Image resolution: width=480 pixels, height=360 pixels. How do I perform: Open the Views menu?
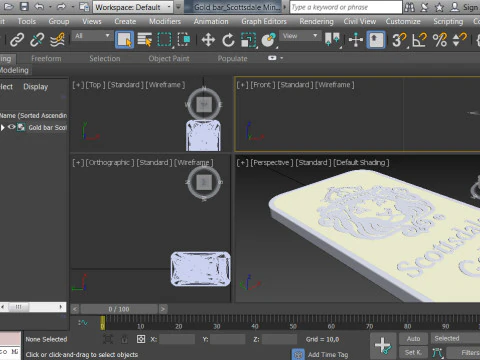[92, 21]
